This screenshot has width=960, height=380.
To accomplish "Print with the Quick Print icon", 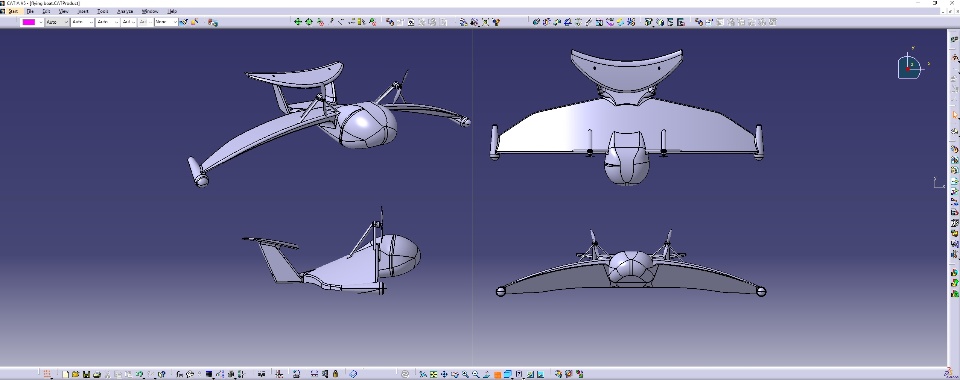I will pos(97,374).
